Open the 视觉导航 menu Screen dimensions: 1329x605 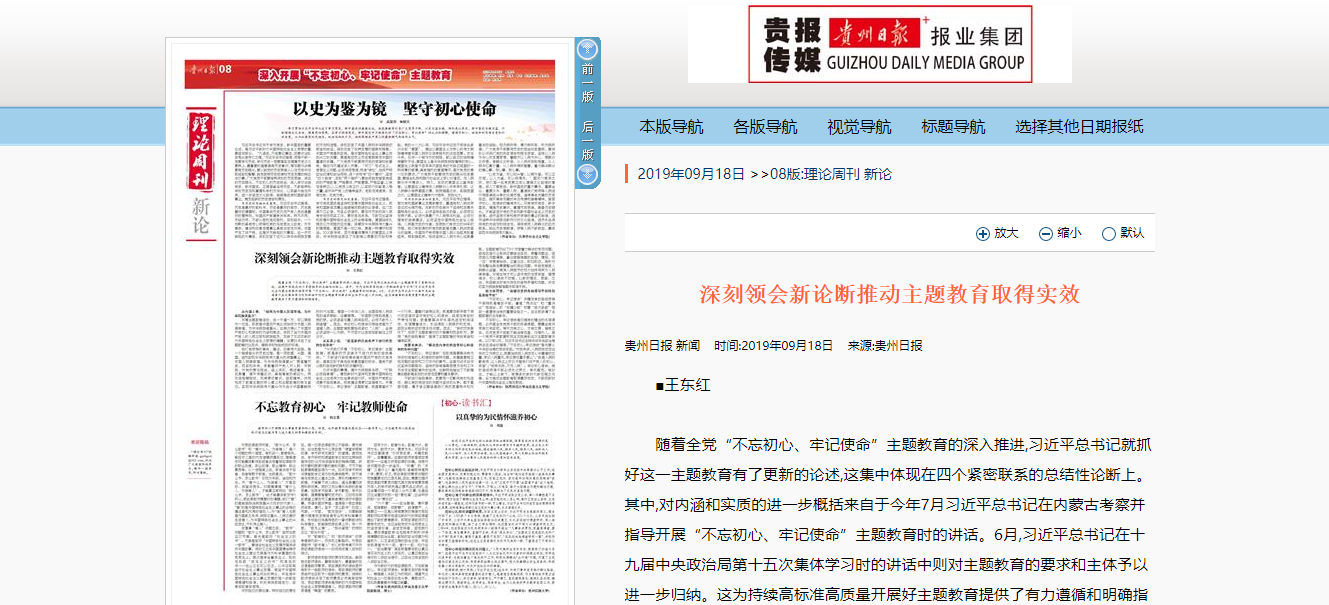(859, 127)
